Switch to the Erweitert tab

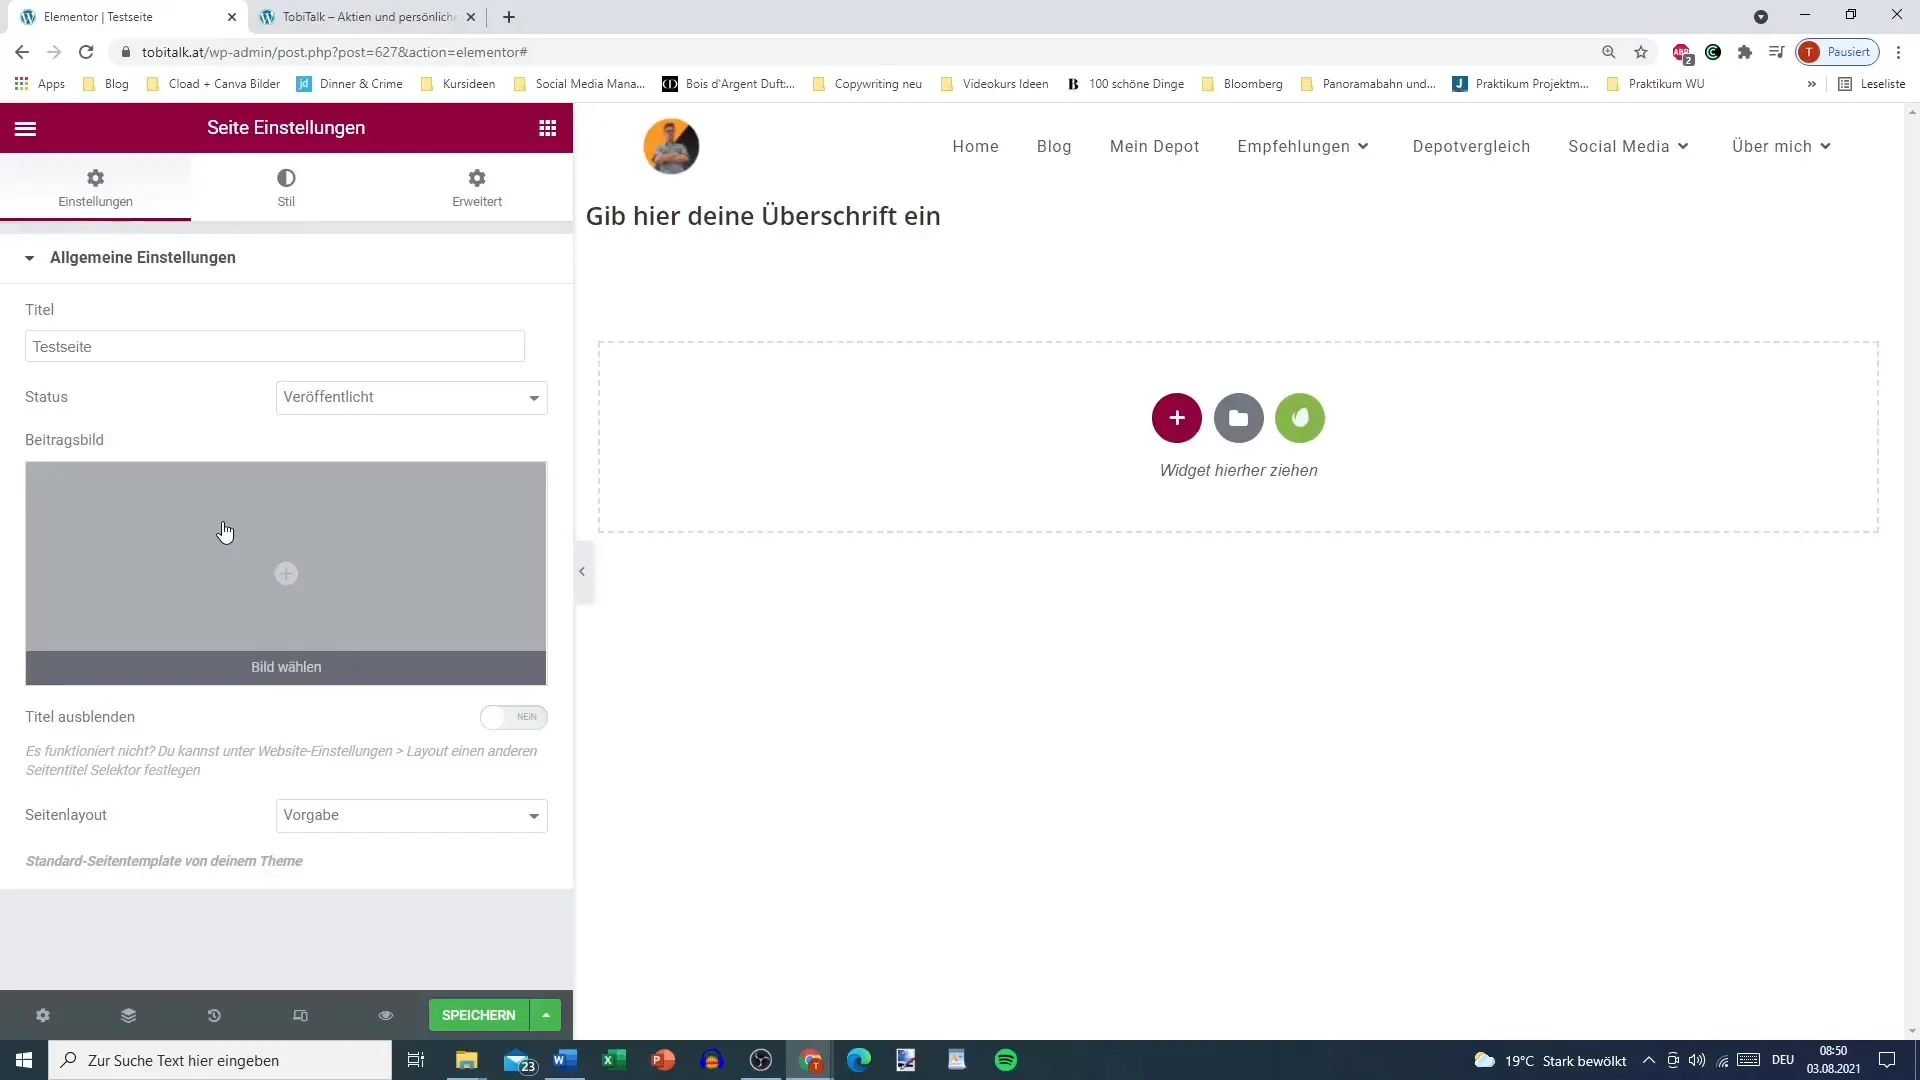pos(477,188)
